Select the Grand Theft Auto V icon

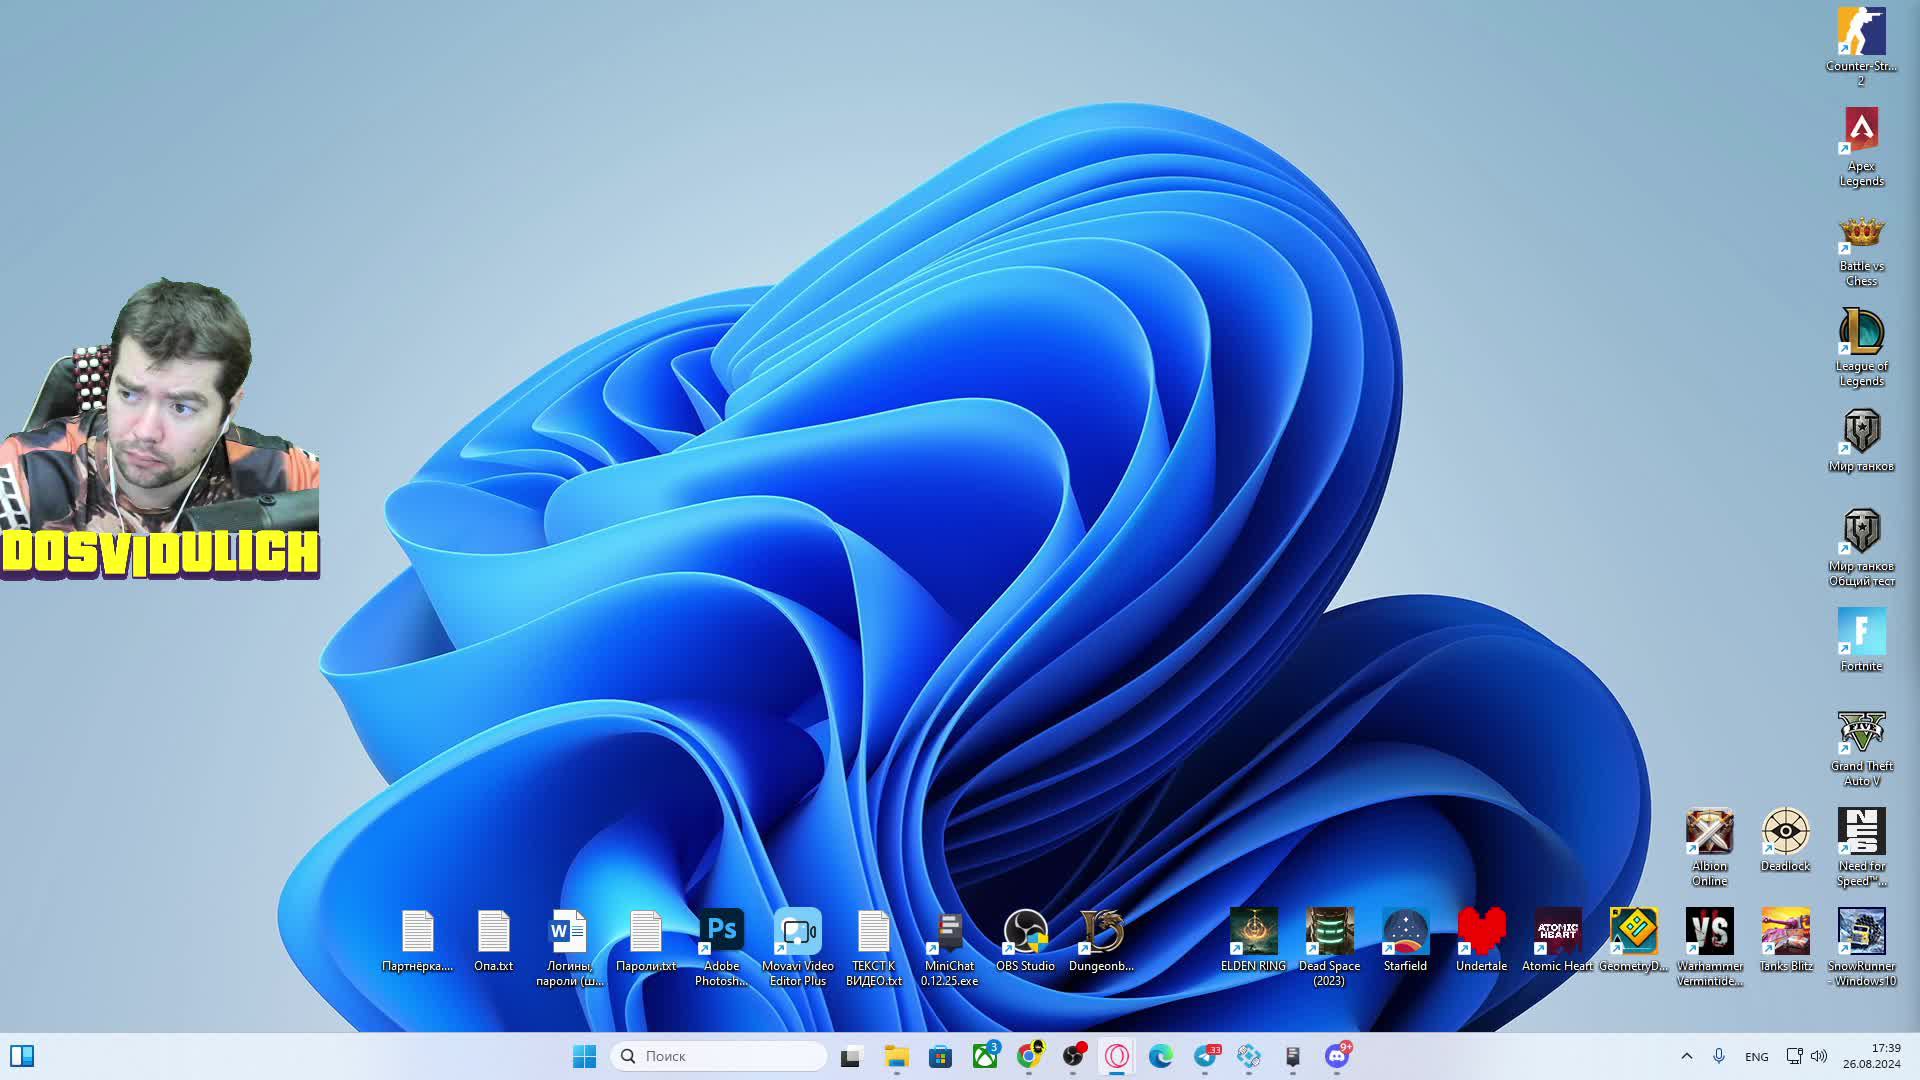(x=1861, y=732)
